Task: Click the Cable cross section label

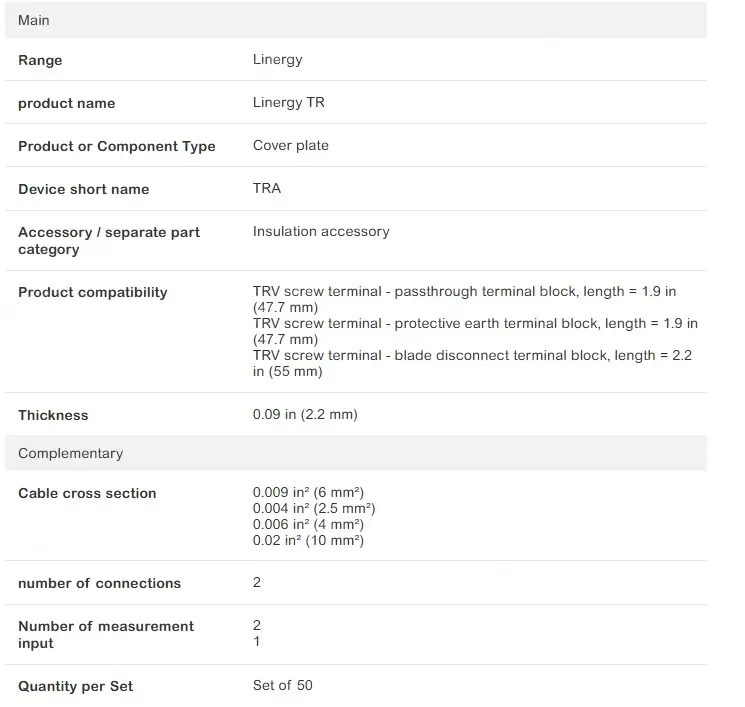Action: pos(87,493)
